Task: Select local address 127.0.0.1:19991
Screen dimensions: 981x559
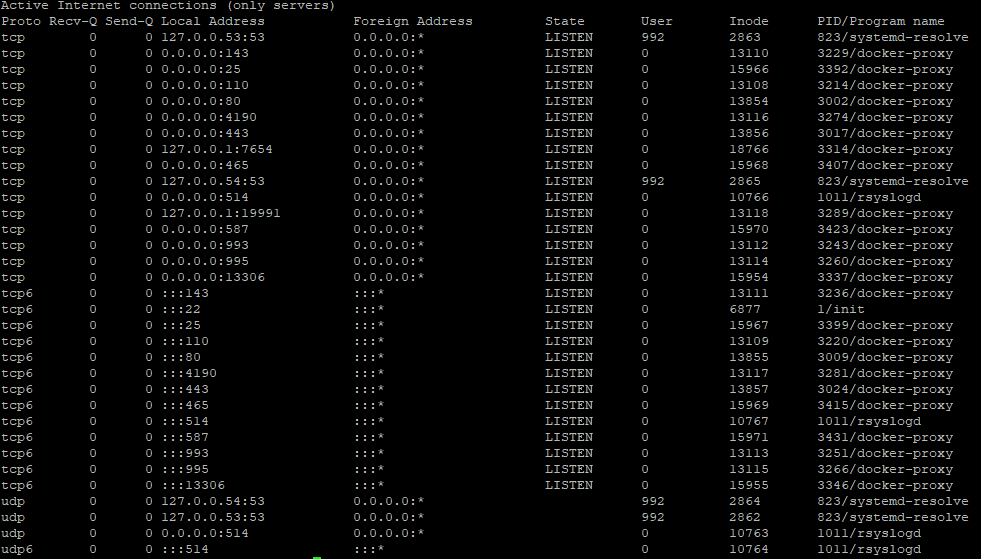Action: (x=221, y=213)
